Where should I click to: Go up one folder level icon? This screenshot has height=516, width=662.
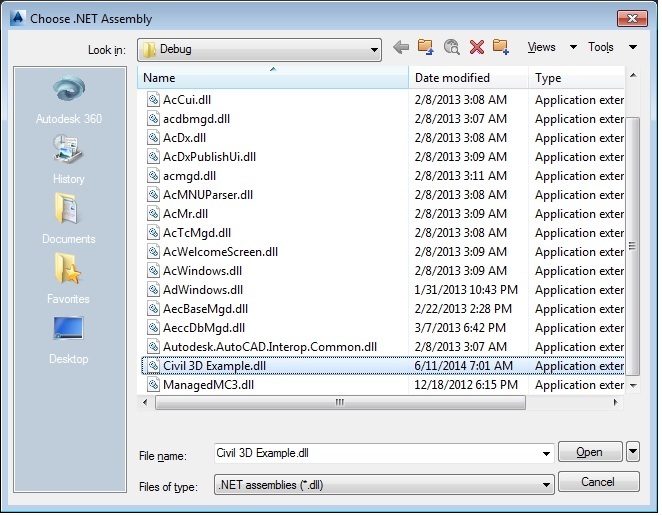tap(426, 47)
